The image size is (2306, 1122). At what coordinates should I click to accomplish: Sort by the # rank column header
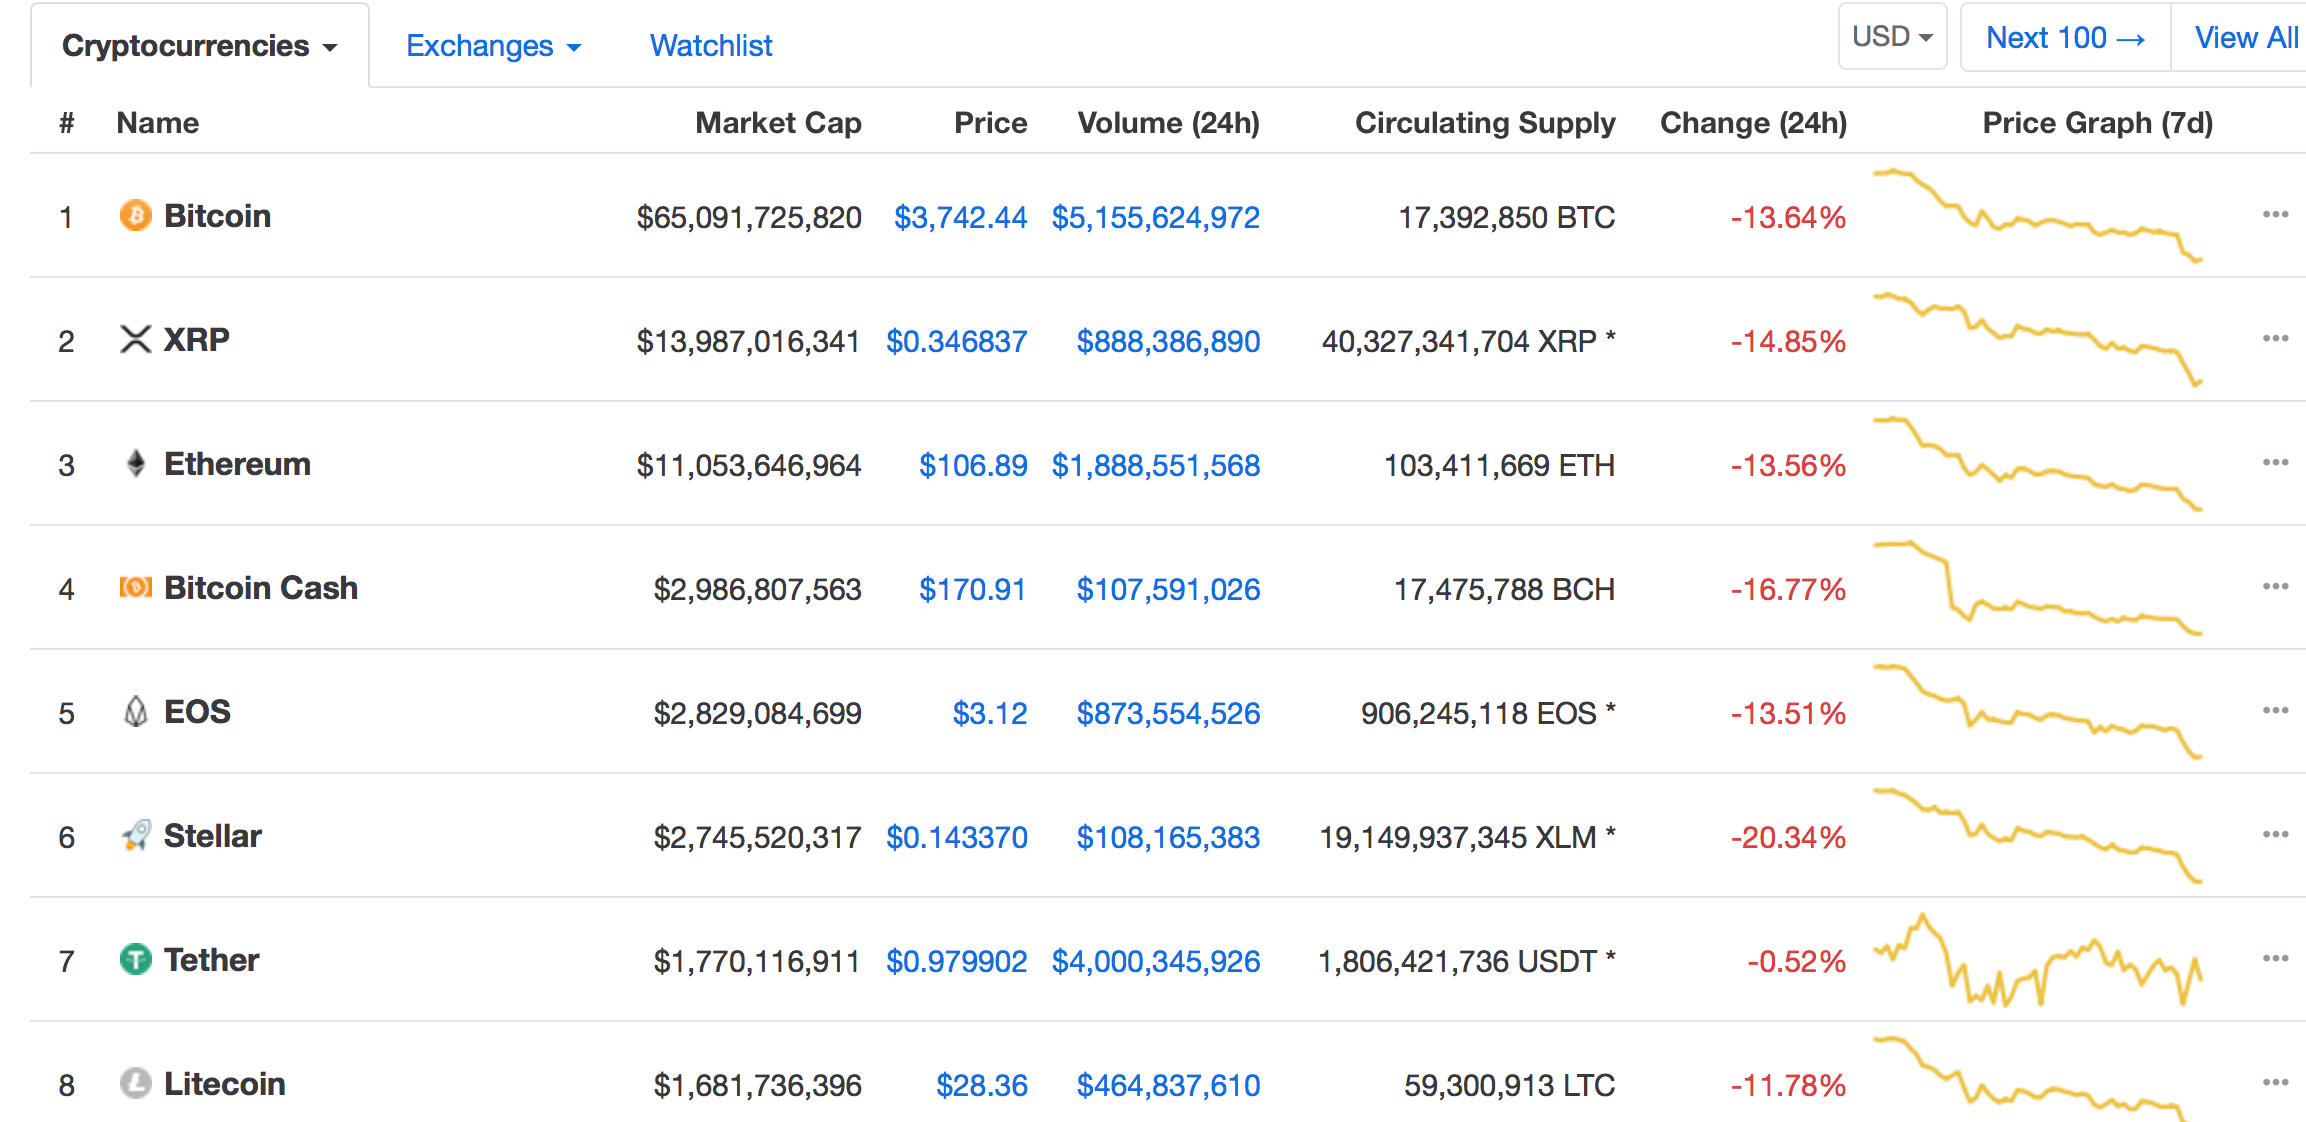(67, 123)
